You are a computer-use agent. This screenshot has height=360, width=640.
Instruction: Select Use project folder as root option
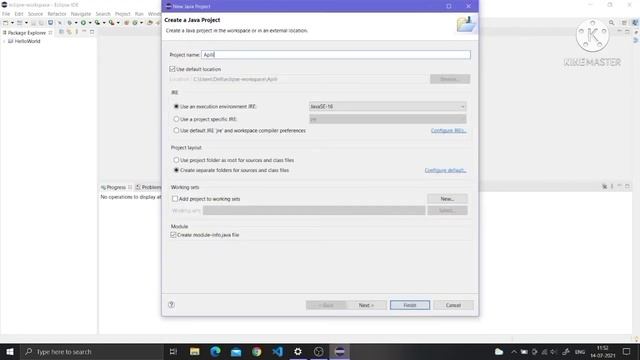(x=176, y=160)
